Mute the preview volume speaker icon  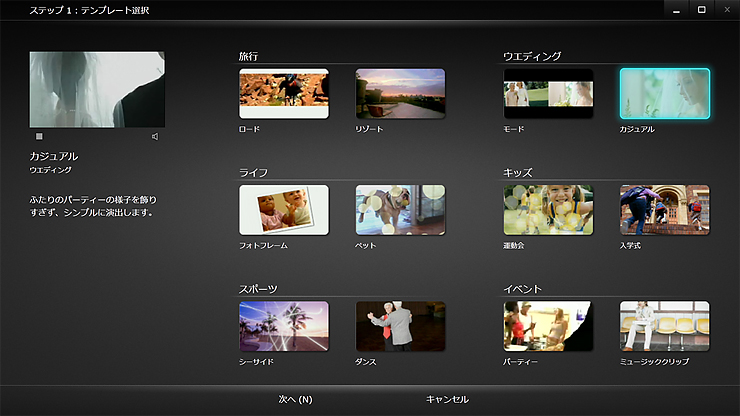(x=155, y=136)
